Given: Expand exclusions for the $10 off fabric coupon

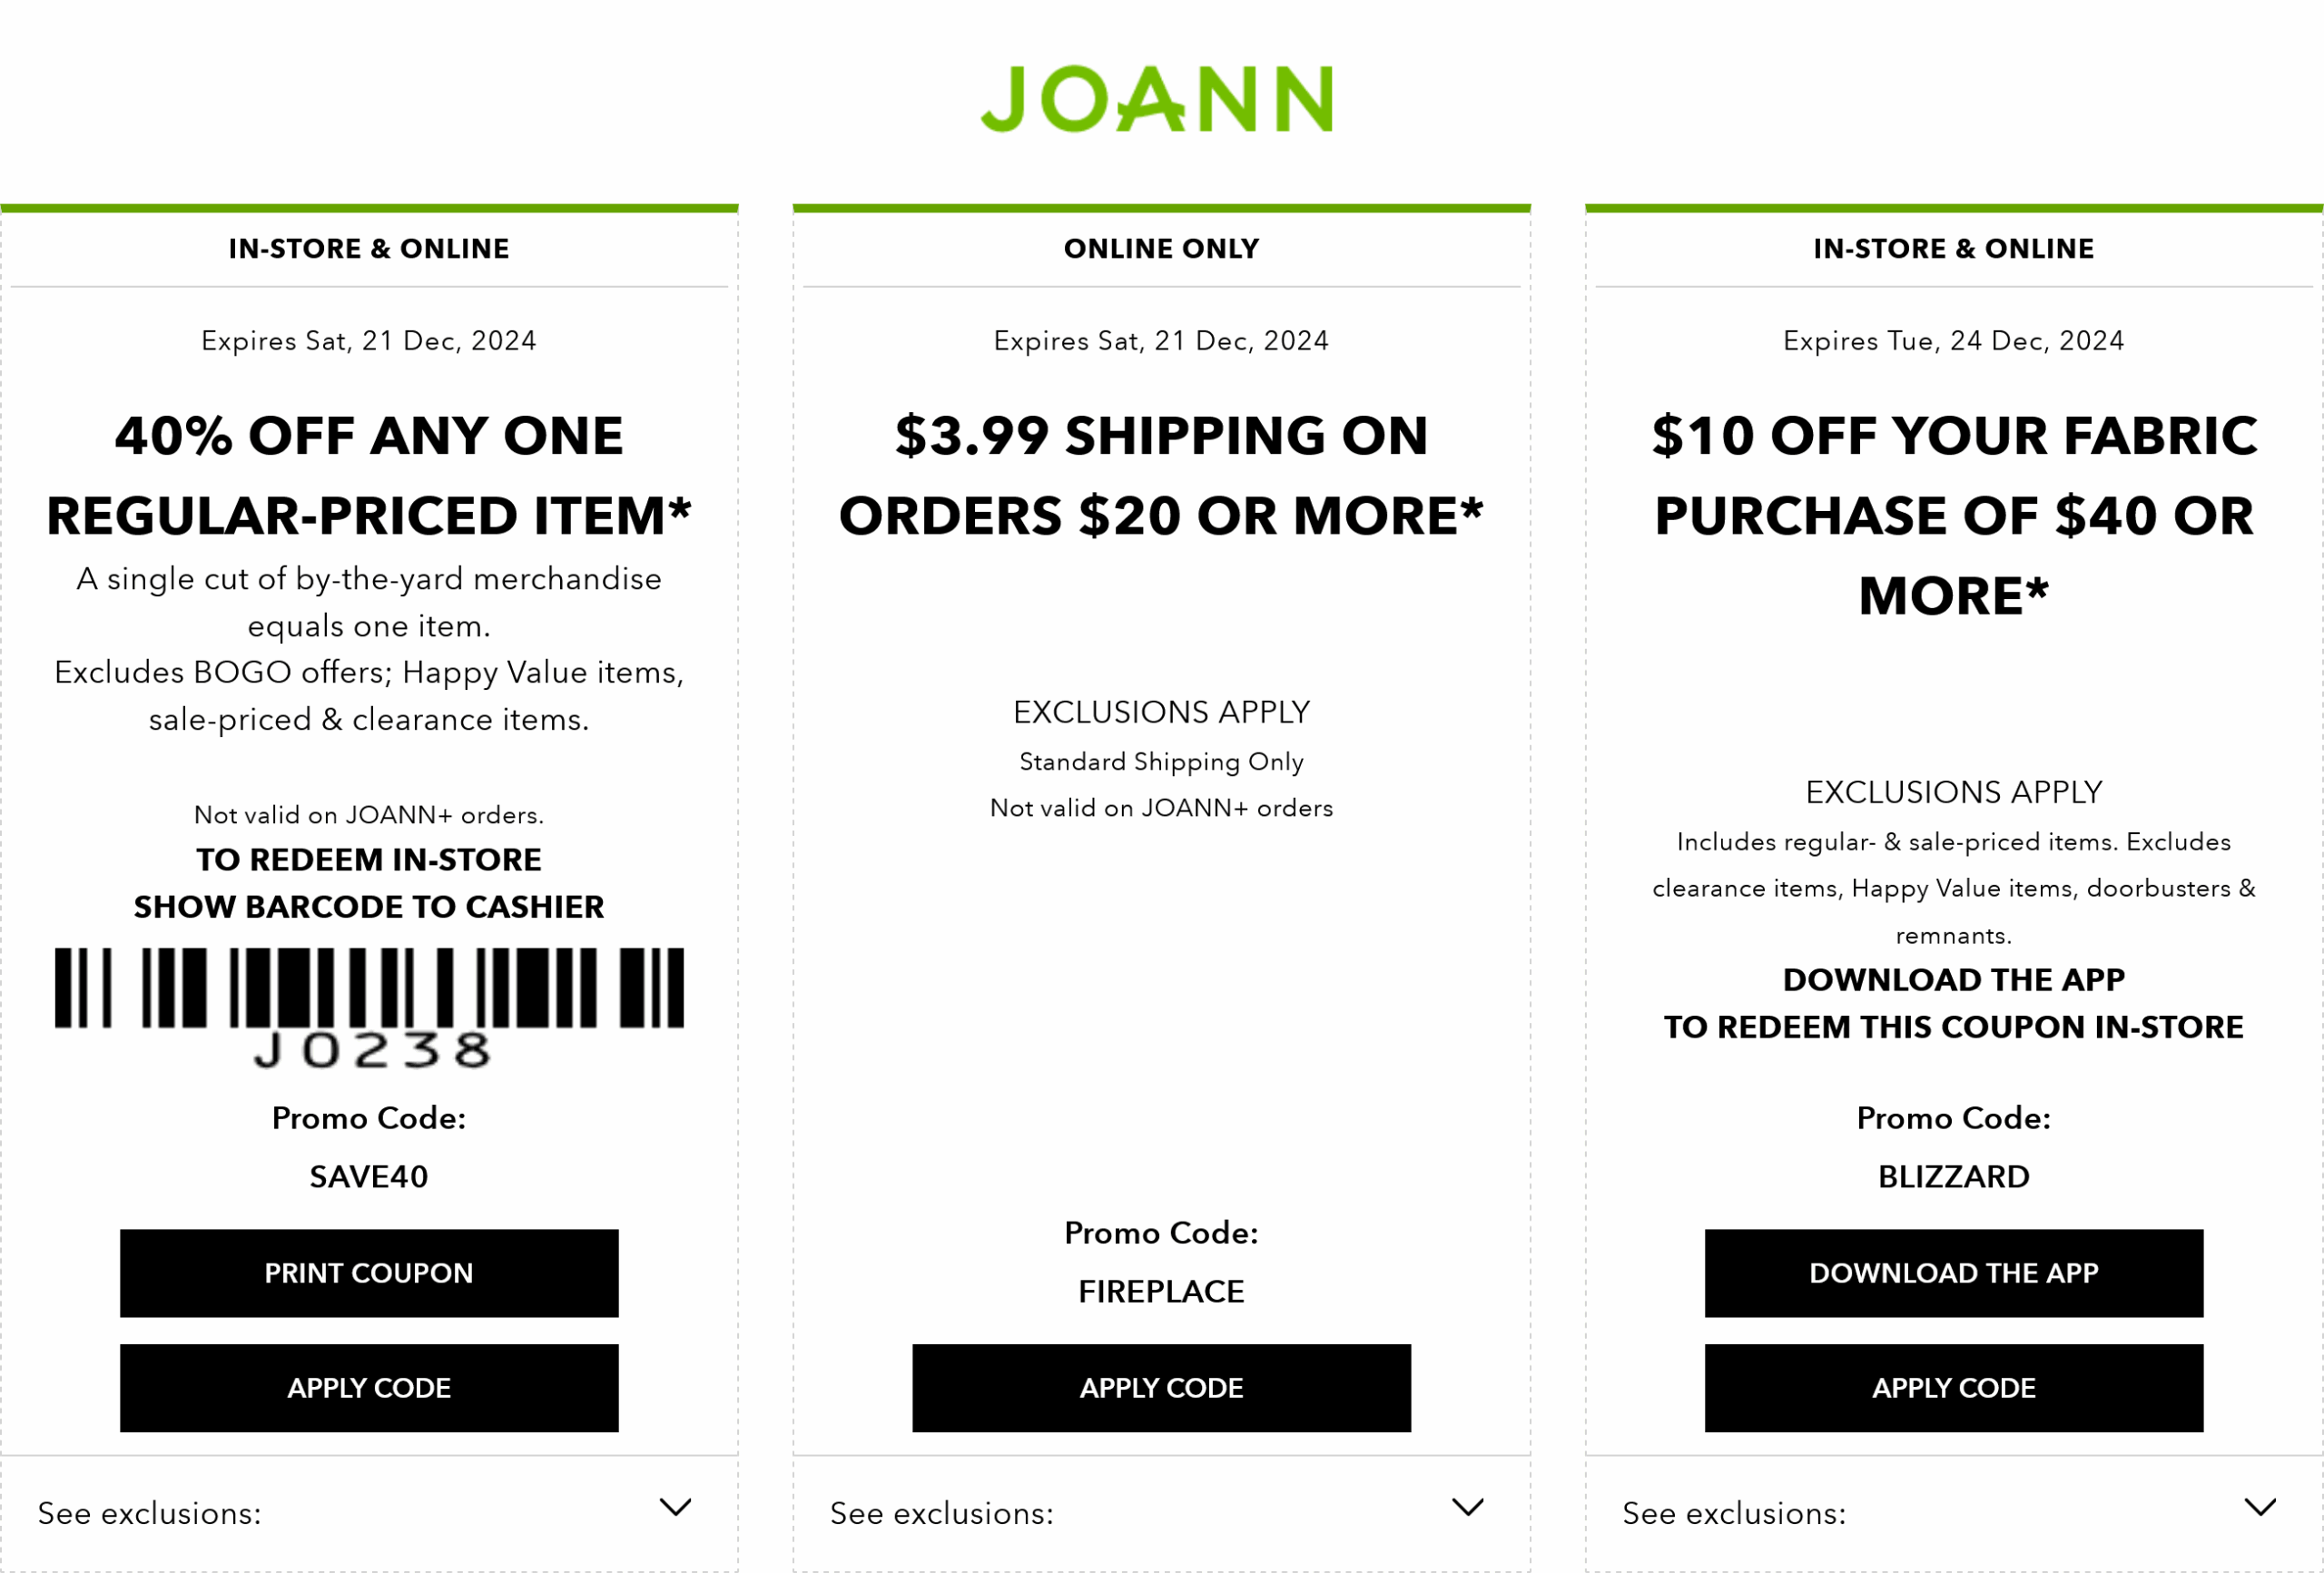Looking at the screenshot, I should click(1734, 1513).
